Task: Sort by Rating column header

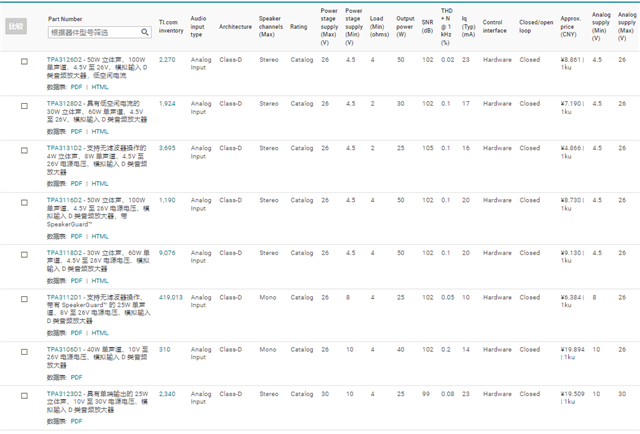Action: (x=299, y=27)
